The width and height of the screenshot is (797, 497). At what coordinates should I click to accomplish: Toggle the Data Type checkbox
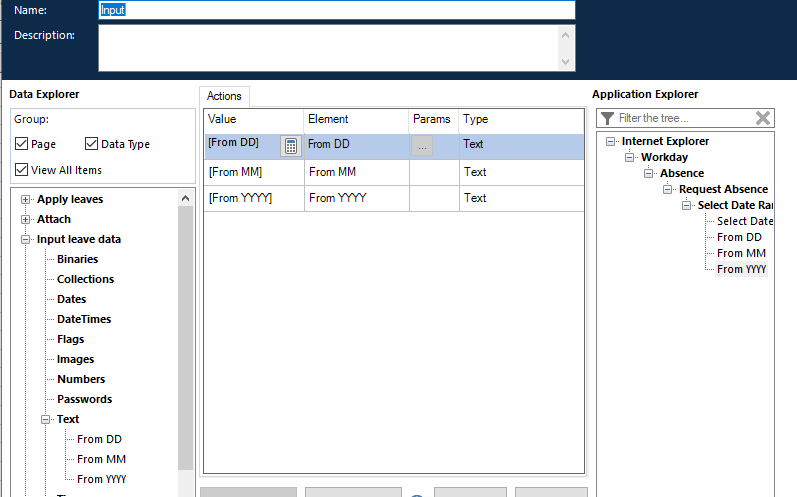pyautogui.click(x=91, y=144)
